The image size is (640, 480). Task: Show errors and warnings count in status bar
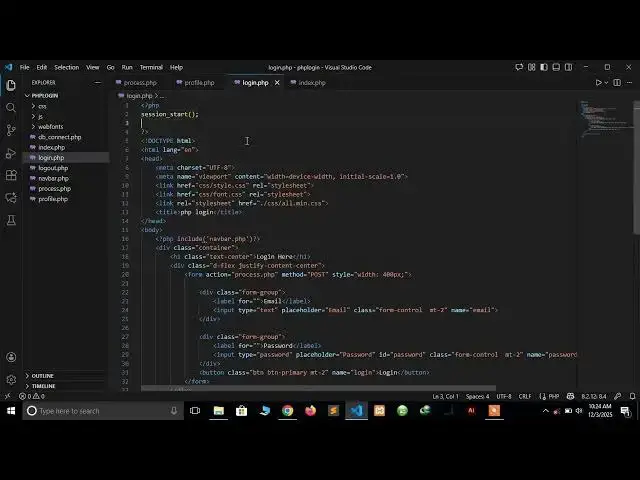tap(32, 396)
